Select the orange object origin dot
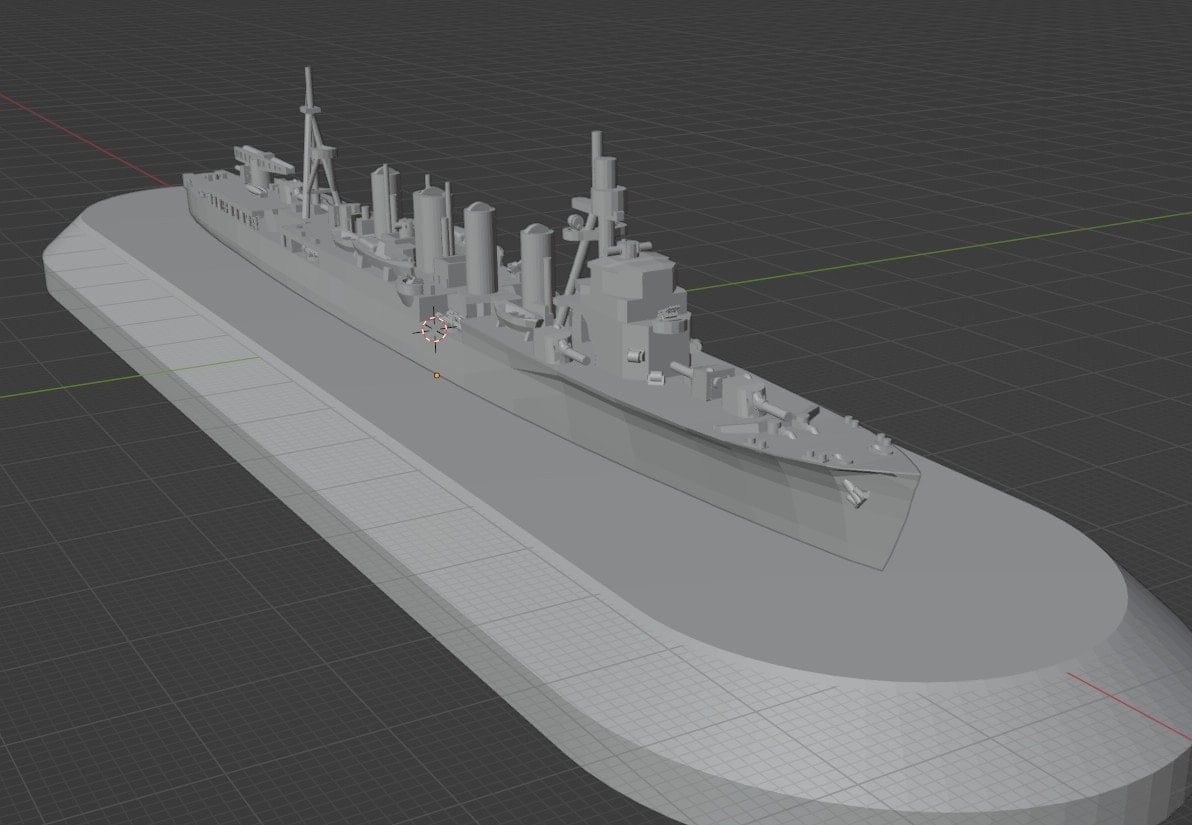The width and height of the screenshot is (1192, 825). pos(437,375)
